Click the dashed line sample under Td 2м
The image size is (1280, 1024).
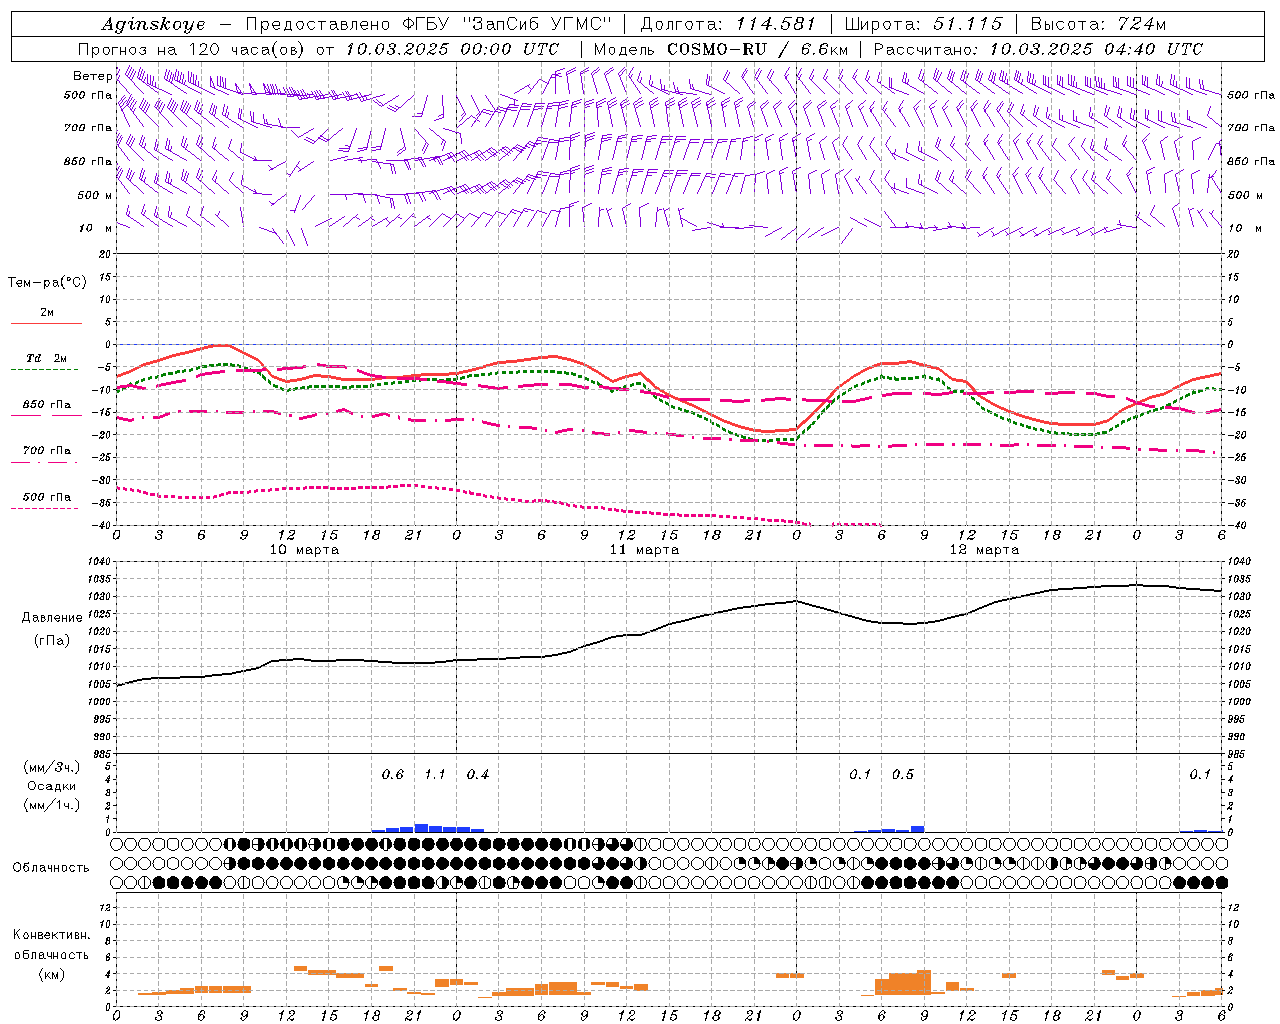tap(46, 370)
